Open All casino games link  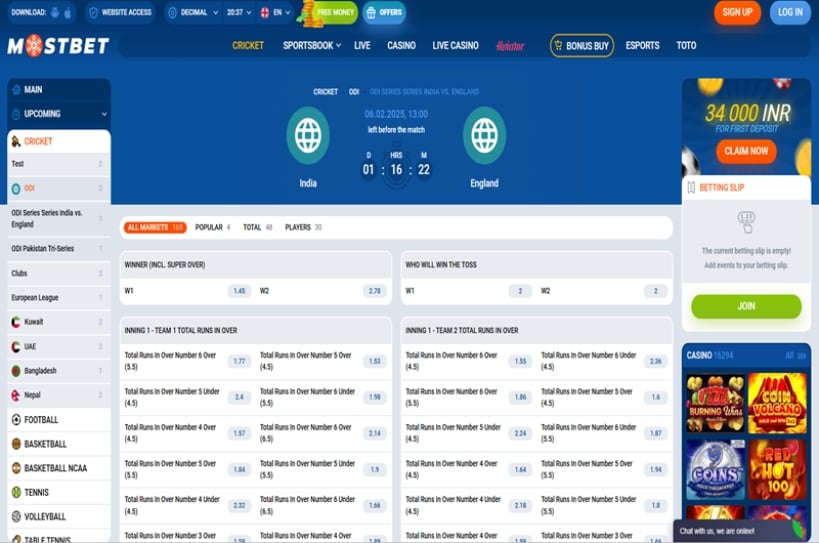point(795,356)
